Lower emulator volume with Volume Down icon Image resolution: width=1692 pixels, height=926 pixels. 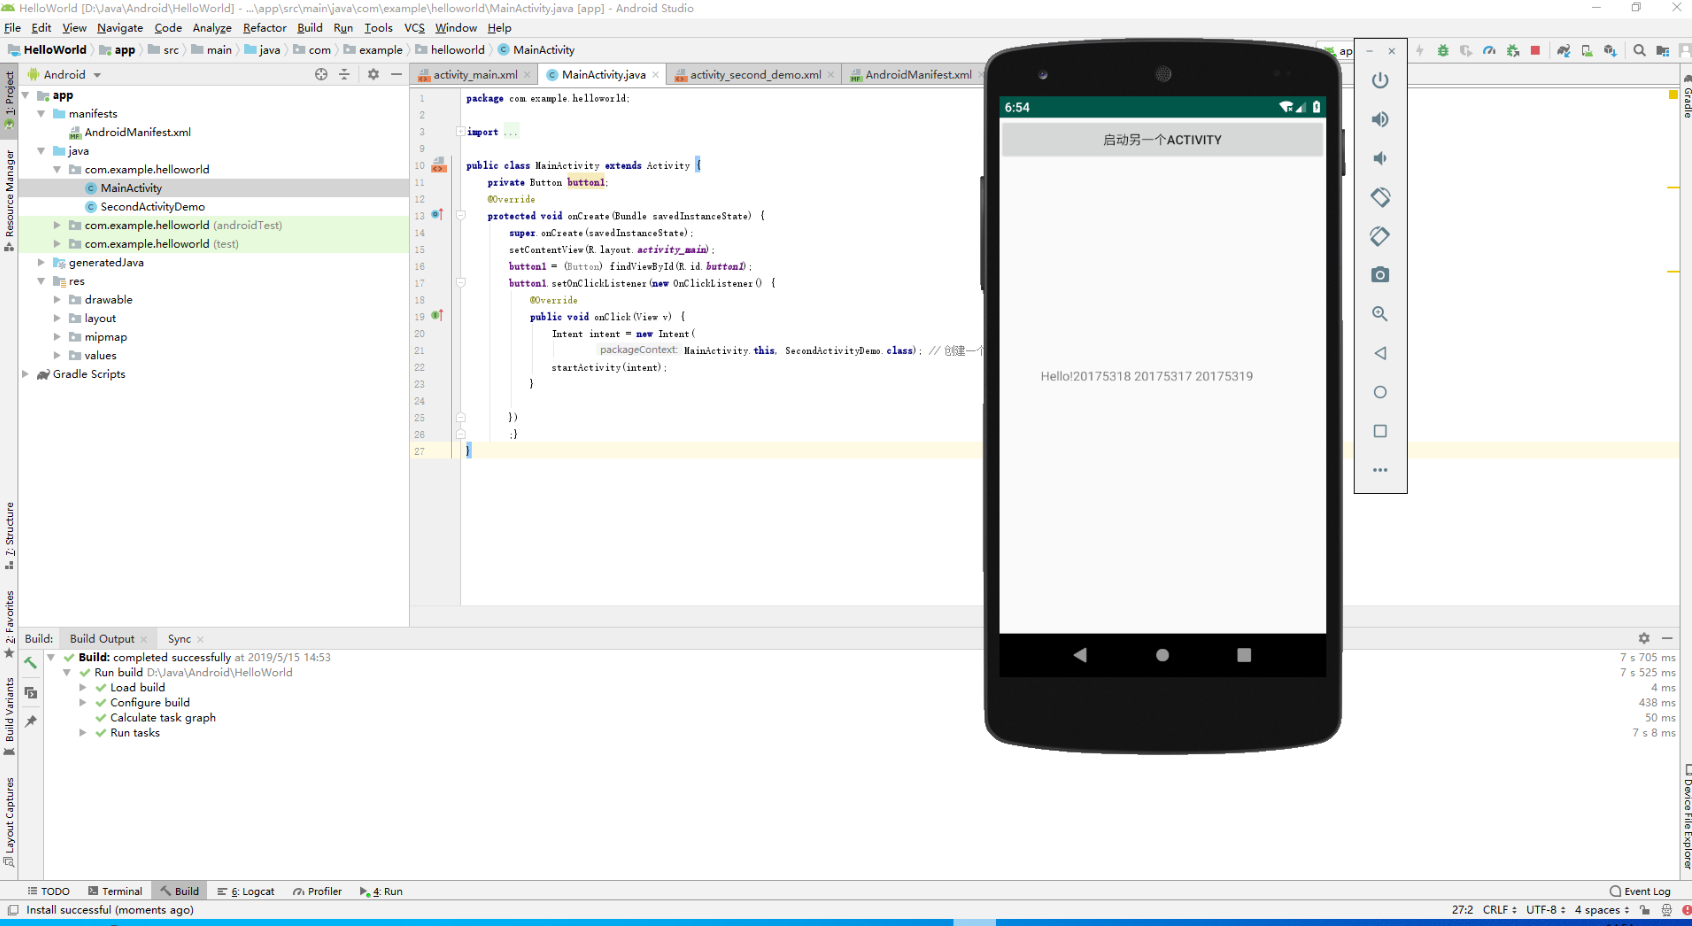pos(1380,158)
